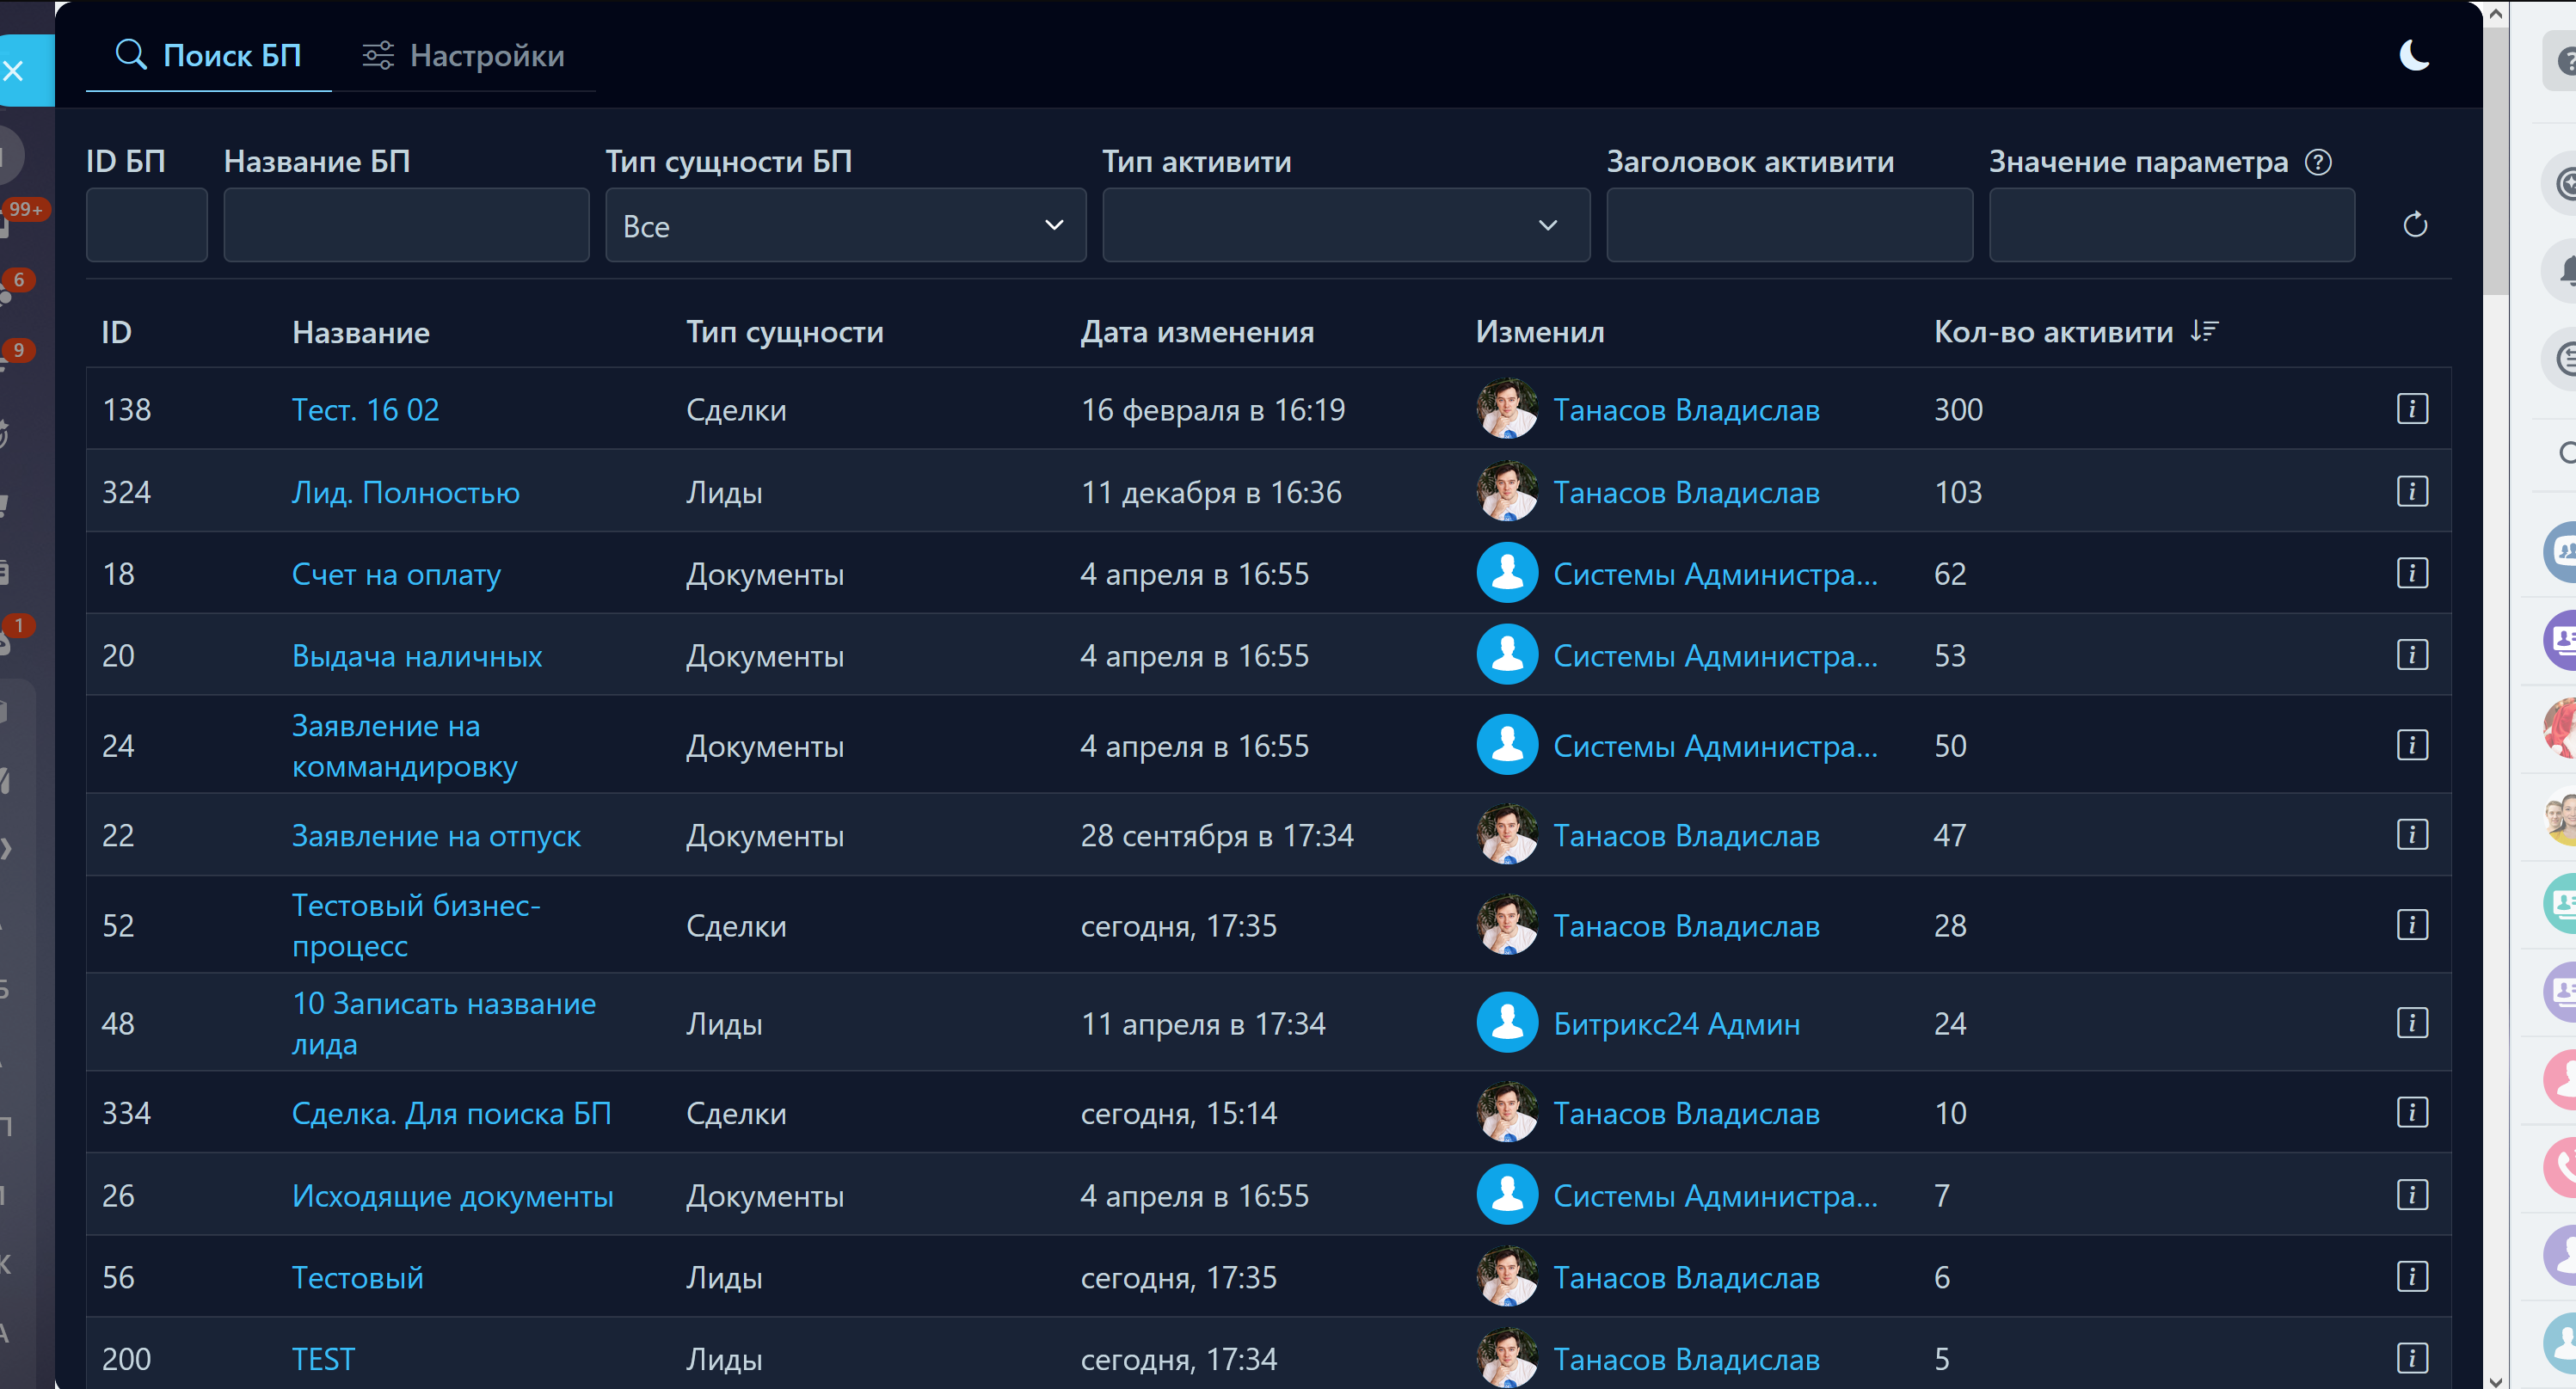2576x1389 pixels.
Task: Click the blue close X button
Action: click(14, 71)
